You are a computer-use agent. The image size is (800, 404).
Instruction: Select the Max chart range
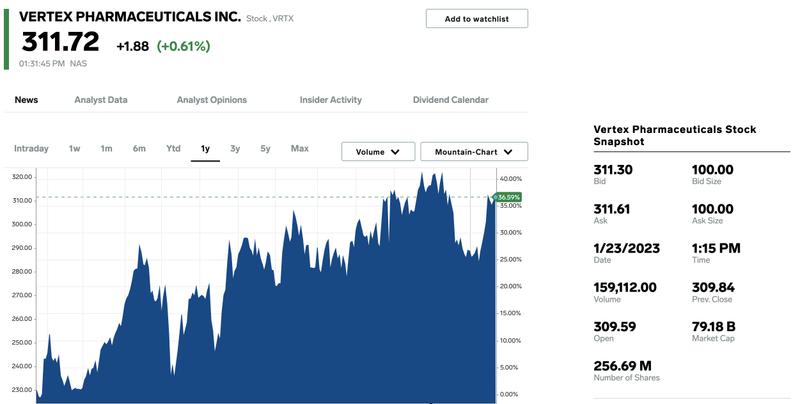click(299, 148)
